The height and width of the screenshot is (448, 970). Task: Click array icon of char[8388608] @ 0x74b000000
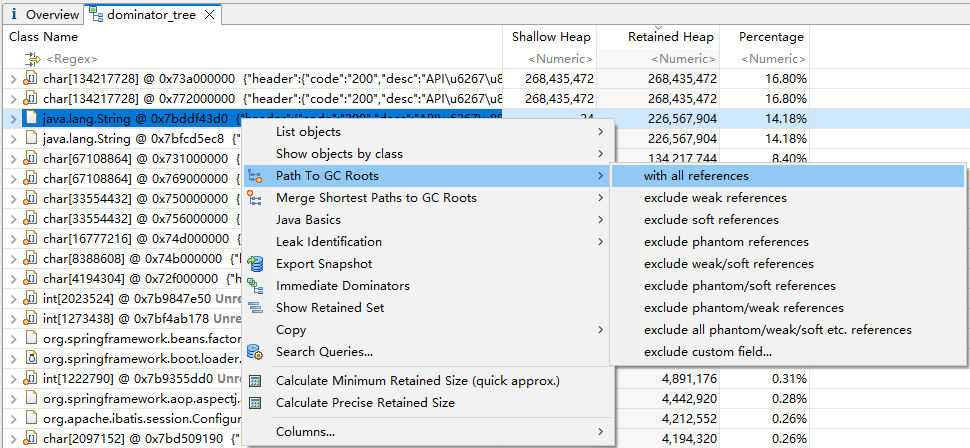click(x=30, y=258)
